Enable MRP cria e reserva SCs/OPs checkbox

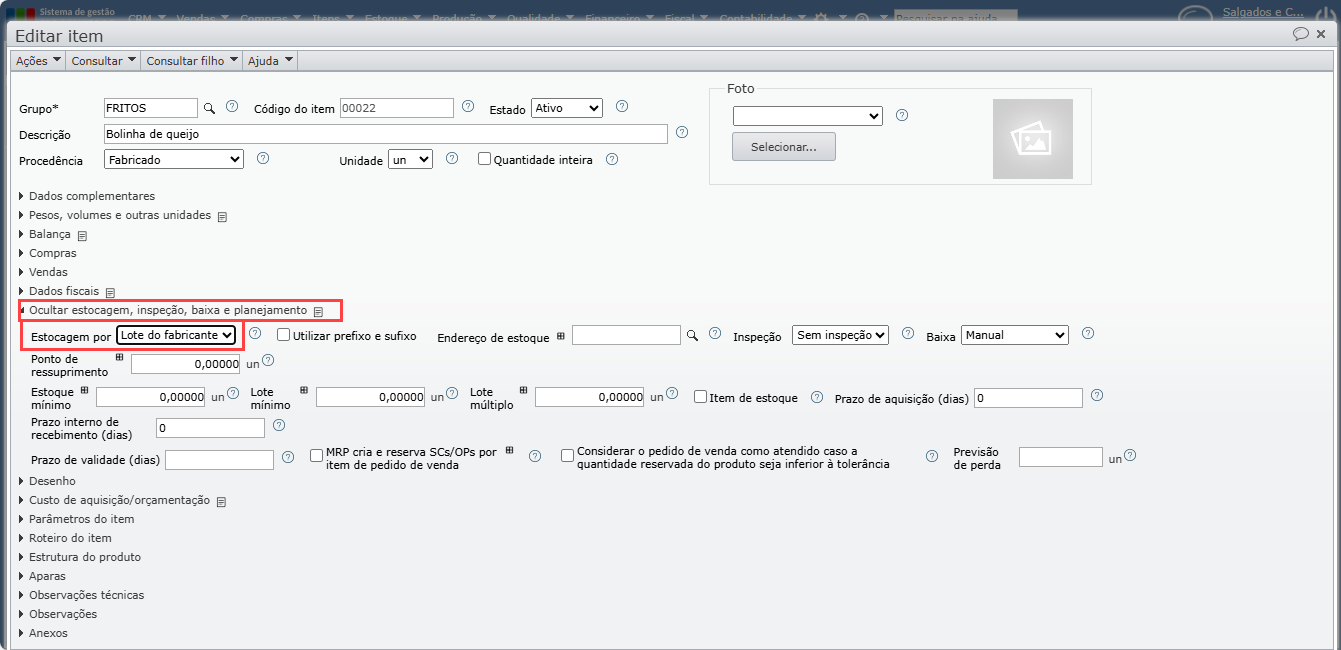[x=317, y=456]
